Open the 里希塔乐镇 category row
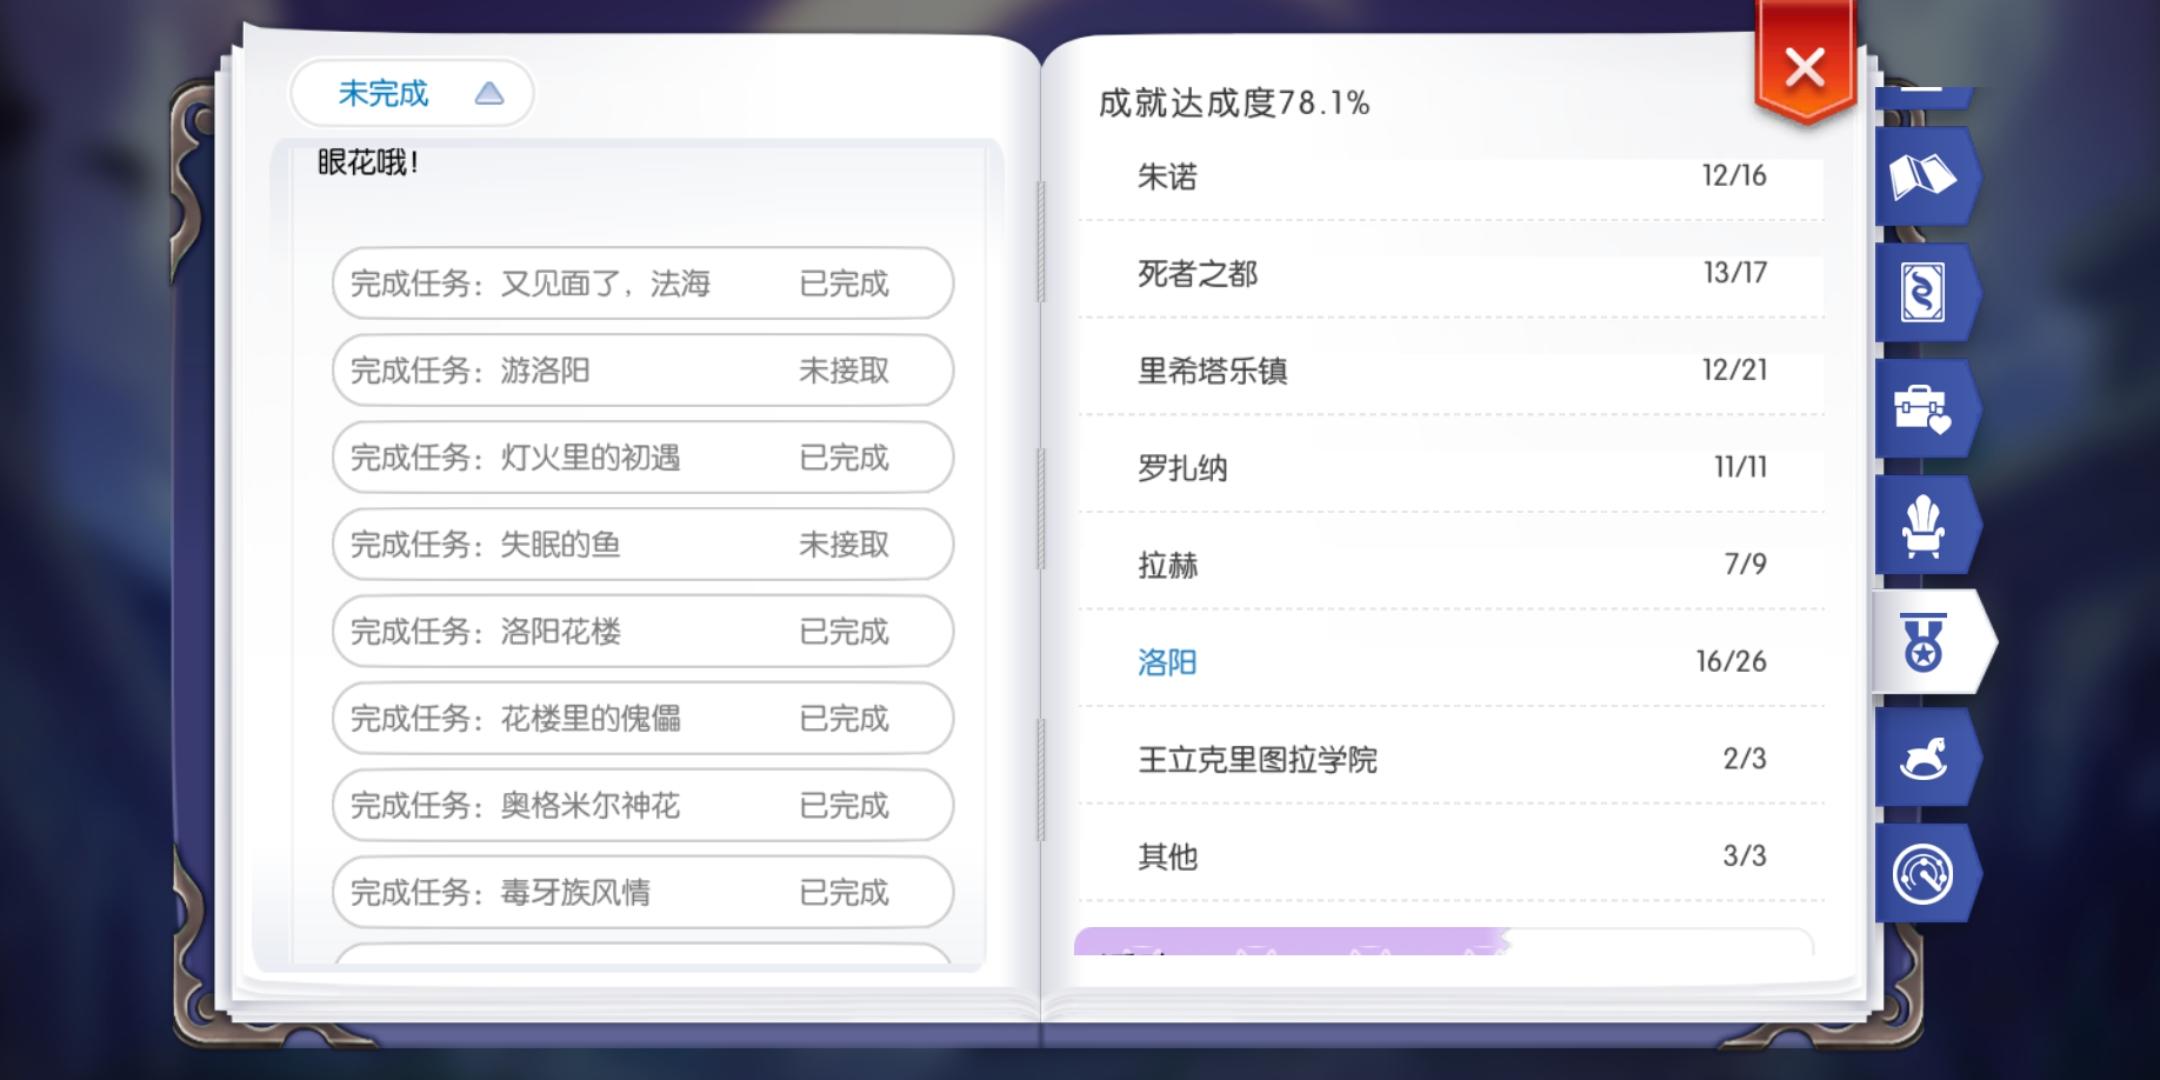This screenshot has width=2160, height=1080. [x=1451, y=370]
